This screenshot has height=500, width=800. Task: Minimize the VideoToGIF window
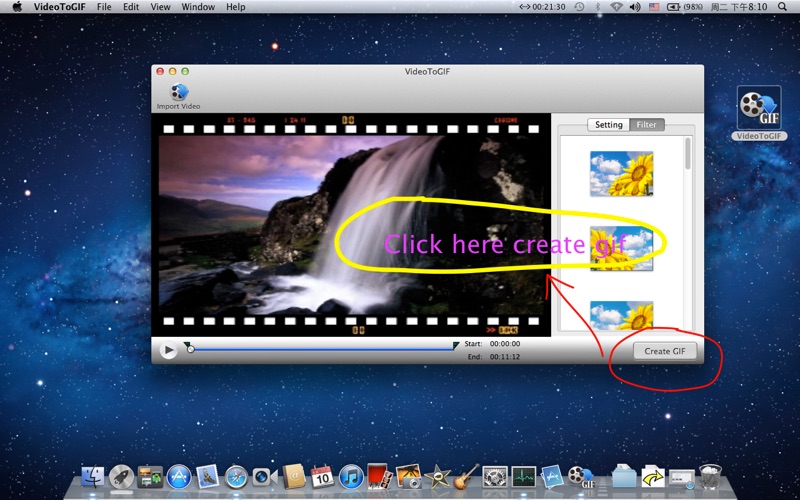click(x=172, y=71)
